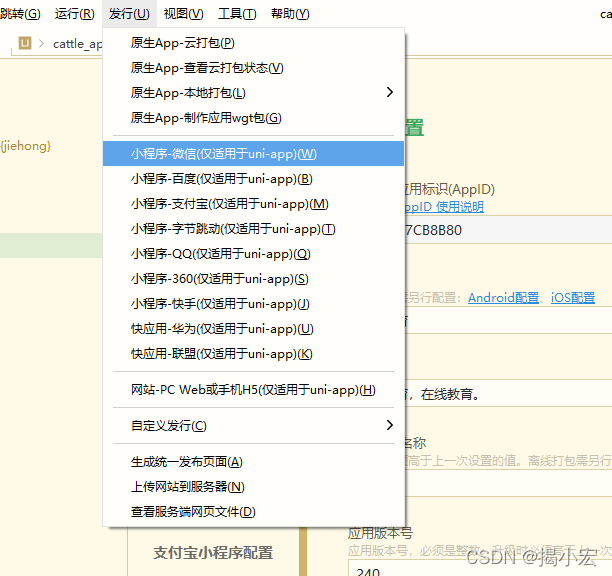Image resolution: width=612 pixels, height=576 pixels.
Task: Choose 原生App-制作应用wgt包(G)
Action: pos(253,118)
